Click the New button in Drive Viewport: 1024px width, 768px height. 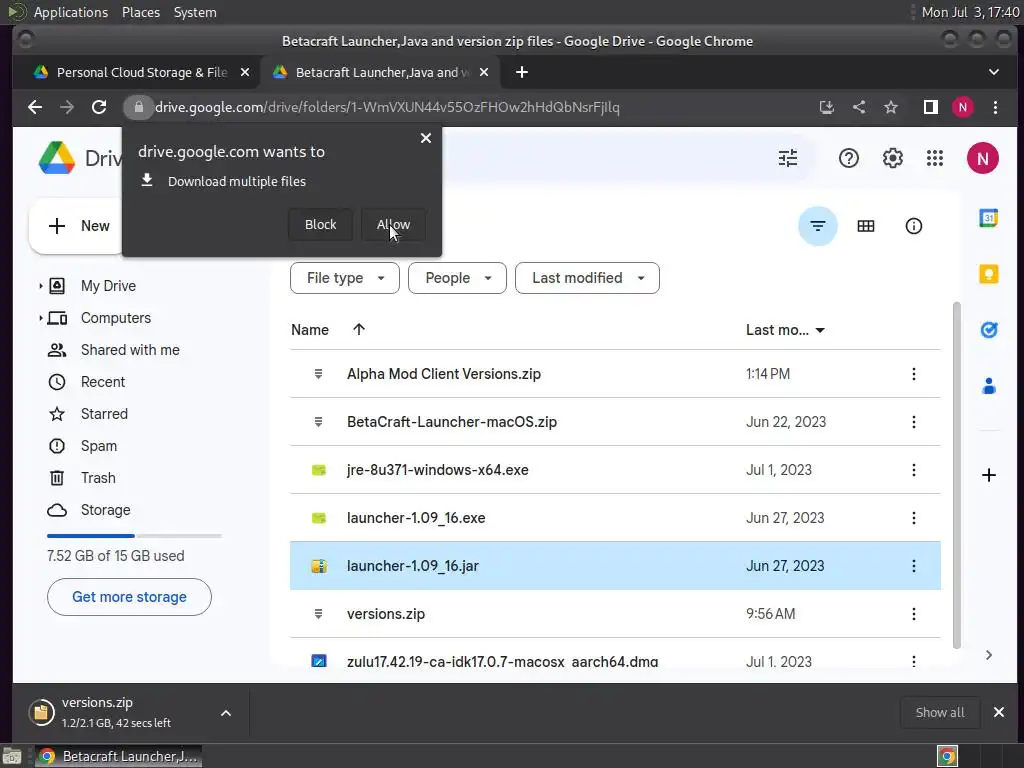pos(78,226)
